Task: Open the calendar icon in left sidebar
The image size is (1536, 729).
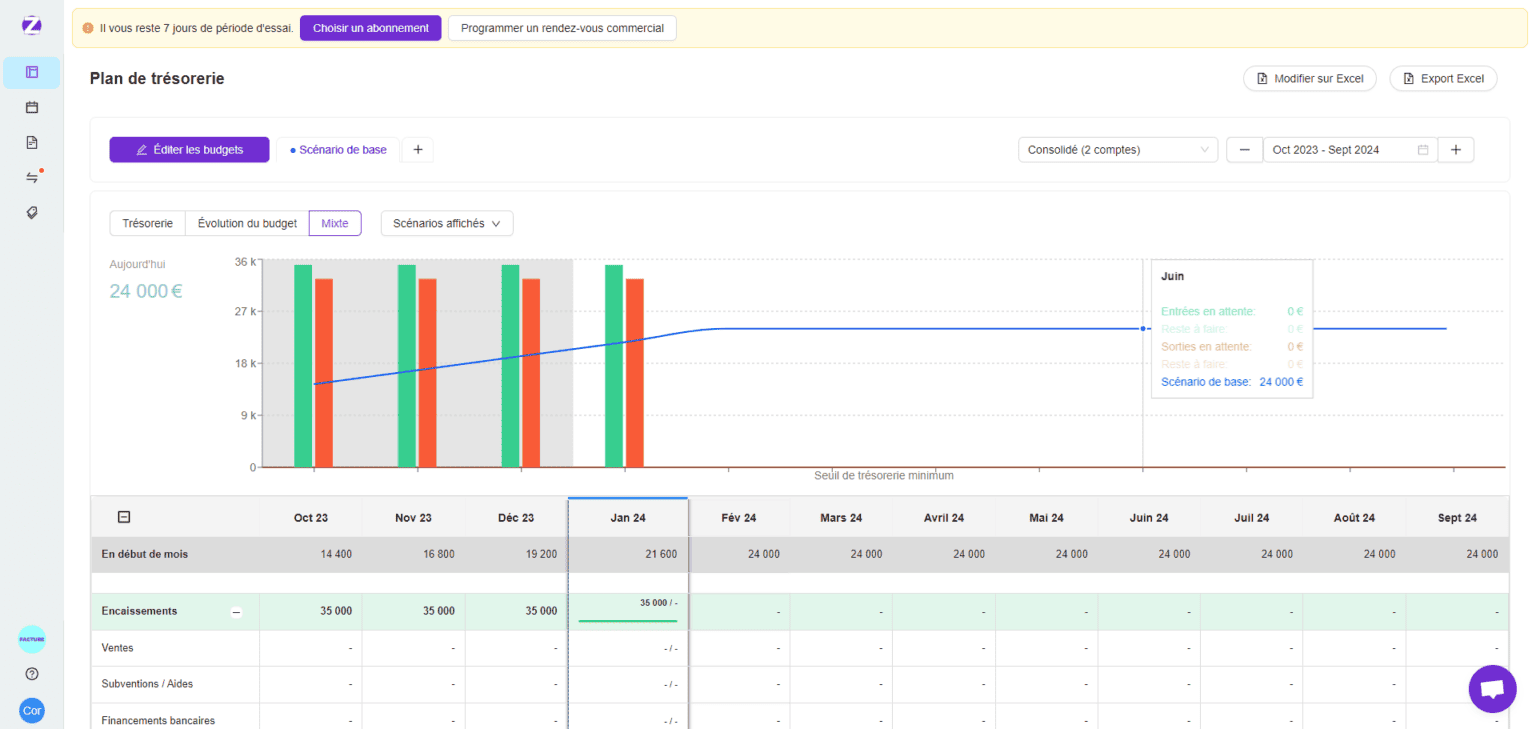Action: point(32,107)
